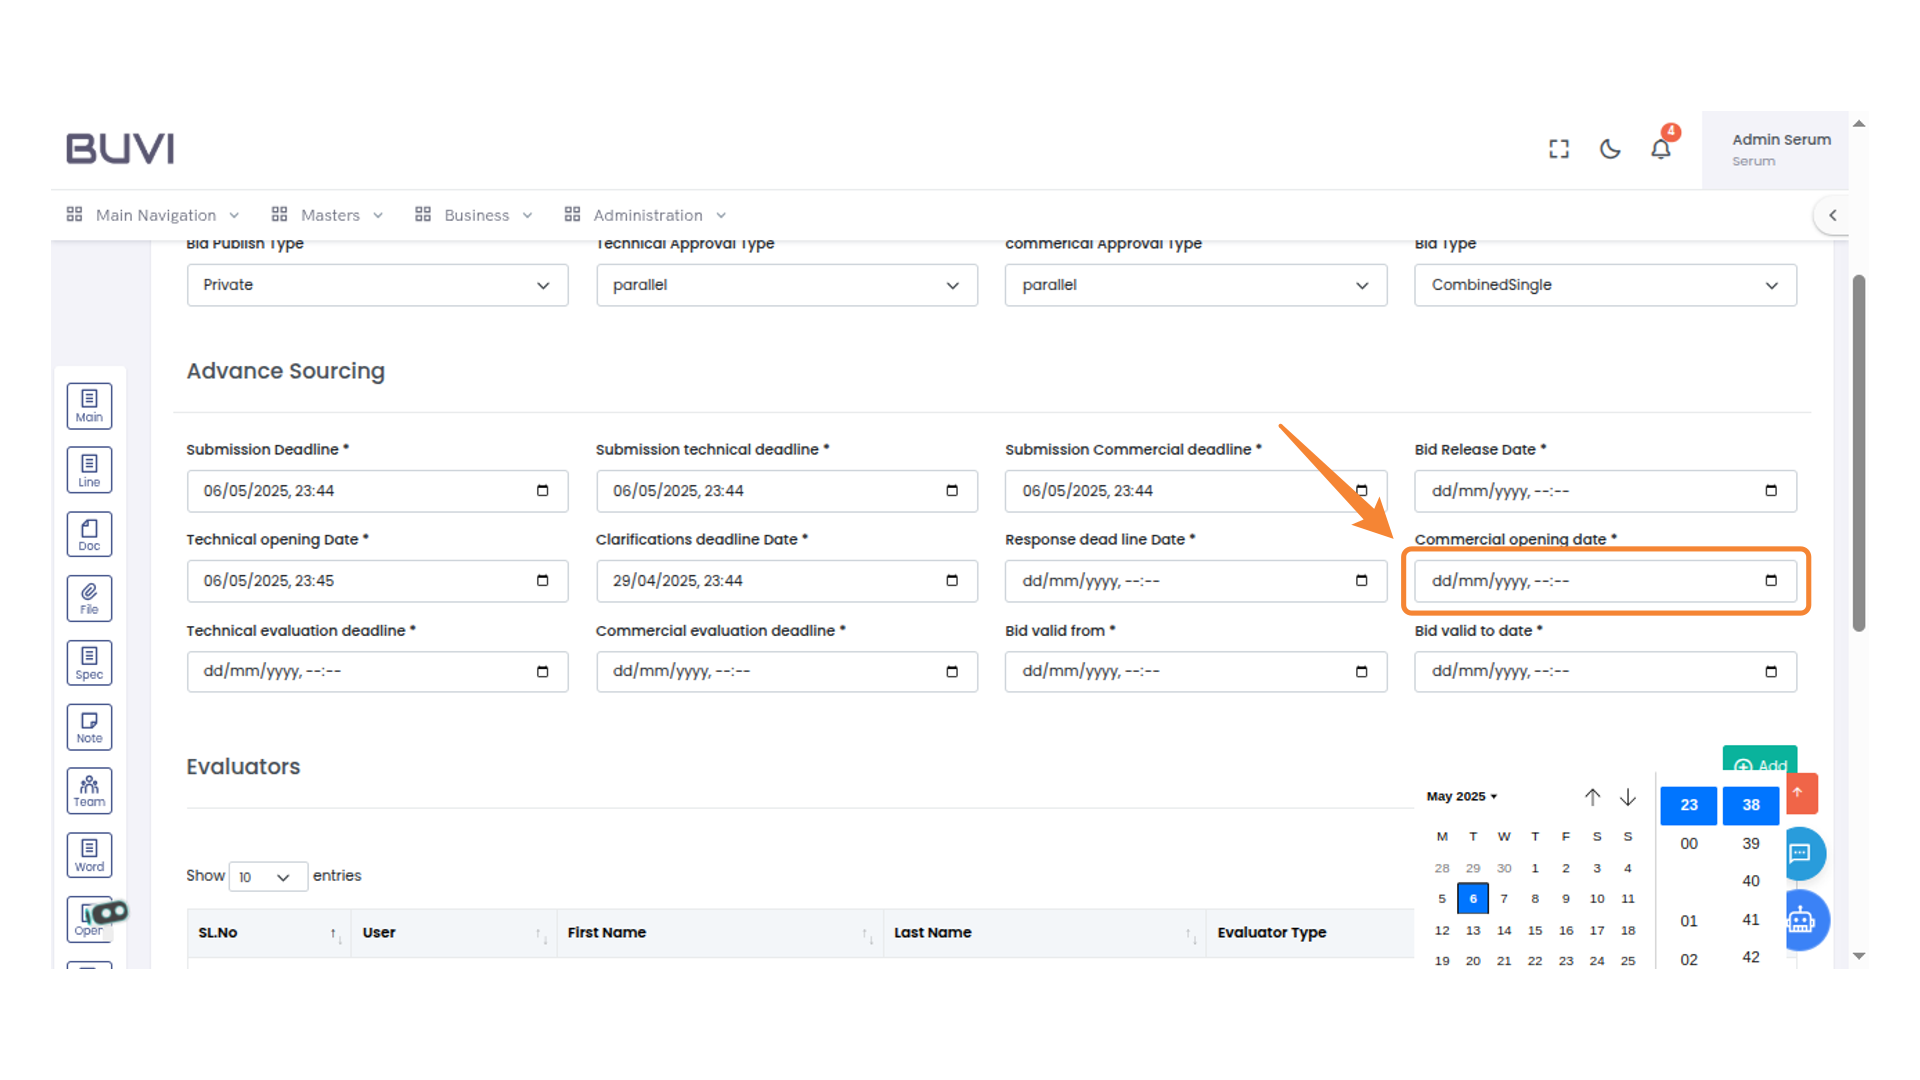Open the Line sidebar icon
The height and width of the screenshot is (1080, 1920).
(89, 470)
